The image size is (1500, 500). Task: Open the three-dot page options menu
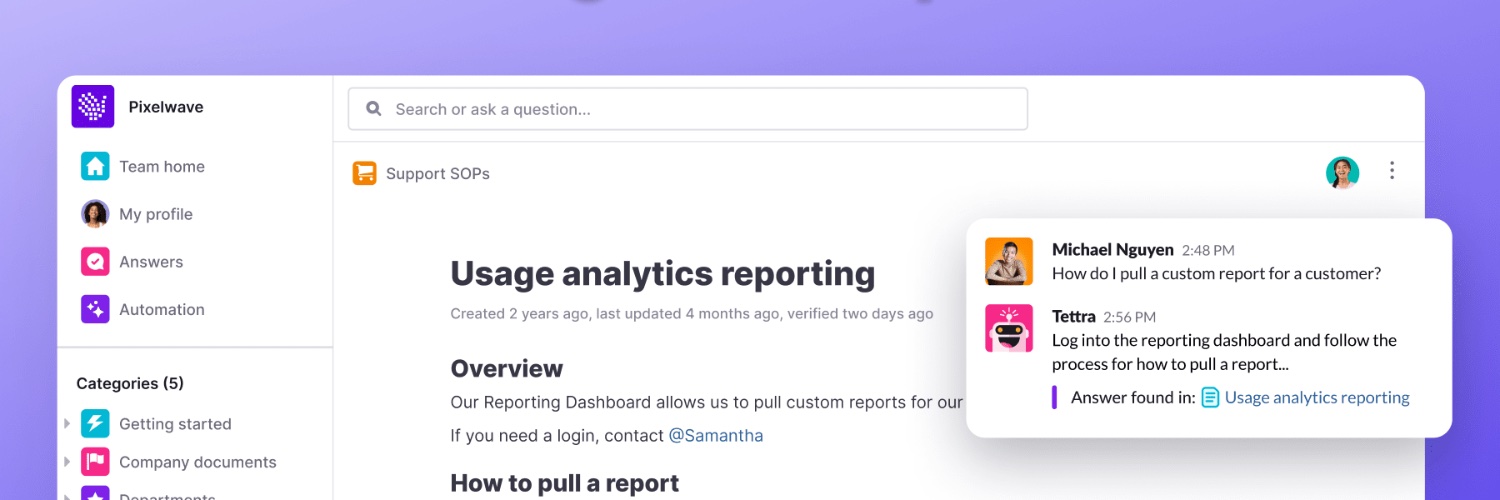point(1392,171)
